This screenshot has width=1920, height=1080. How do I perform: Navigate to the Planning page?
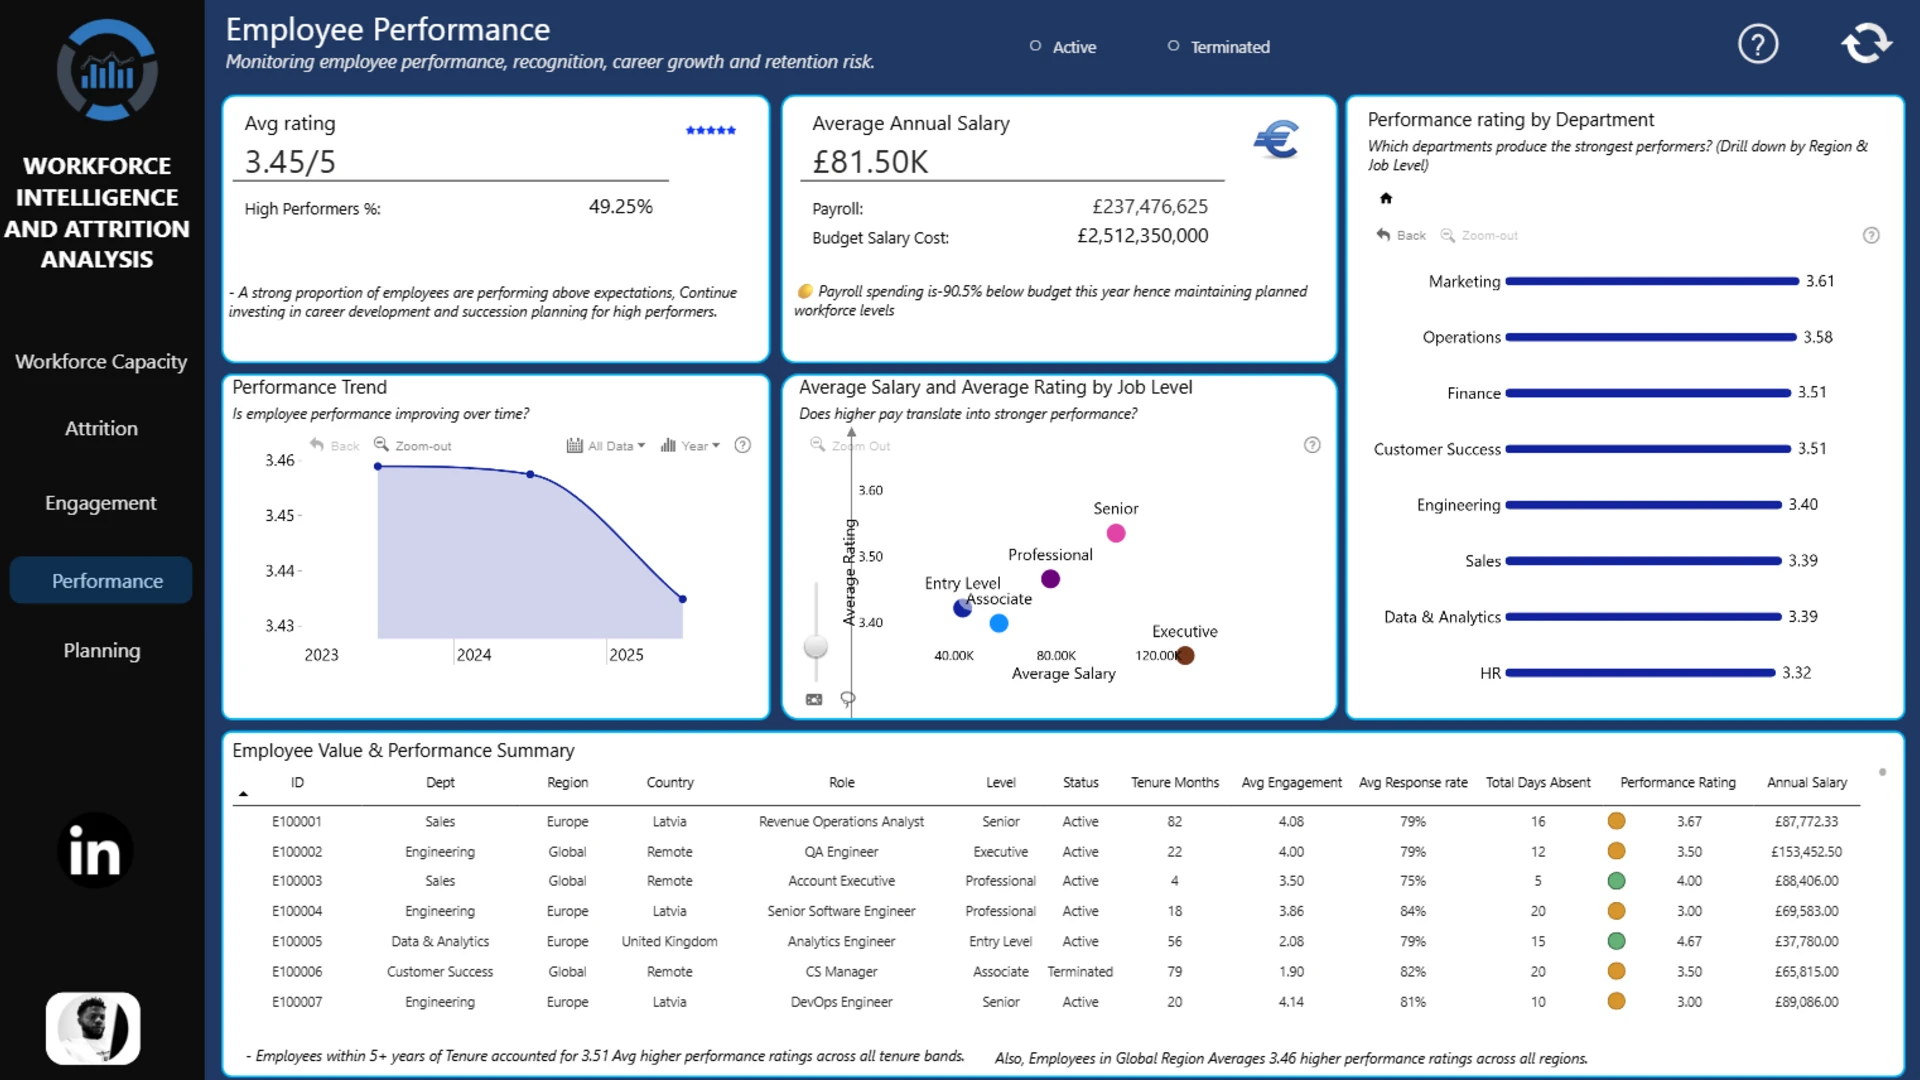click(x=102, y=650)
